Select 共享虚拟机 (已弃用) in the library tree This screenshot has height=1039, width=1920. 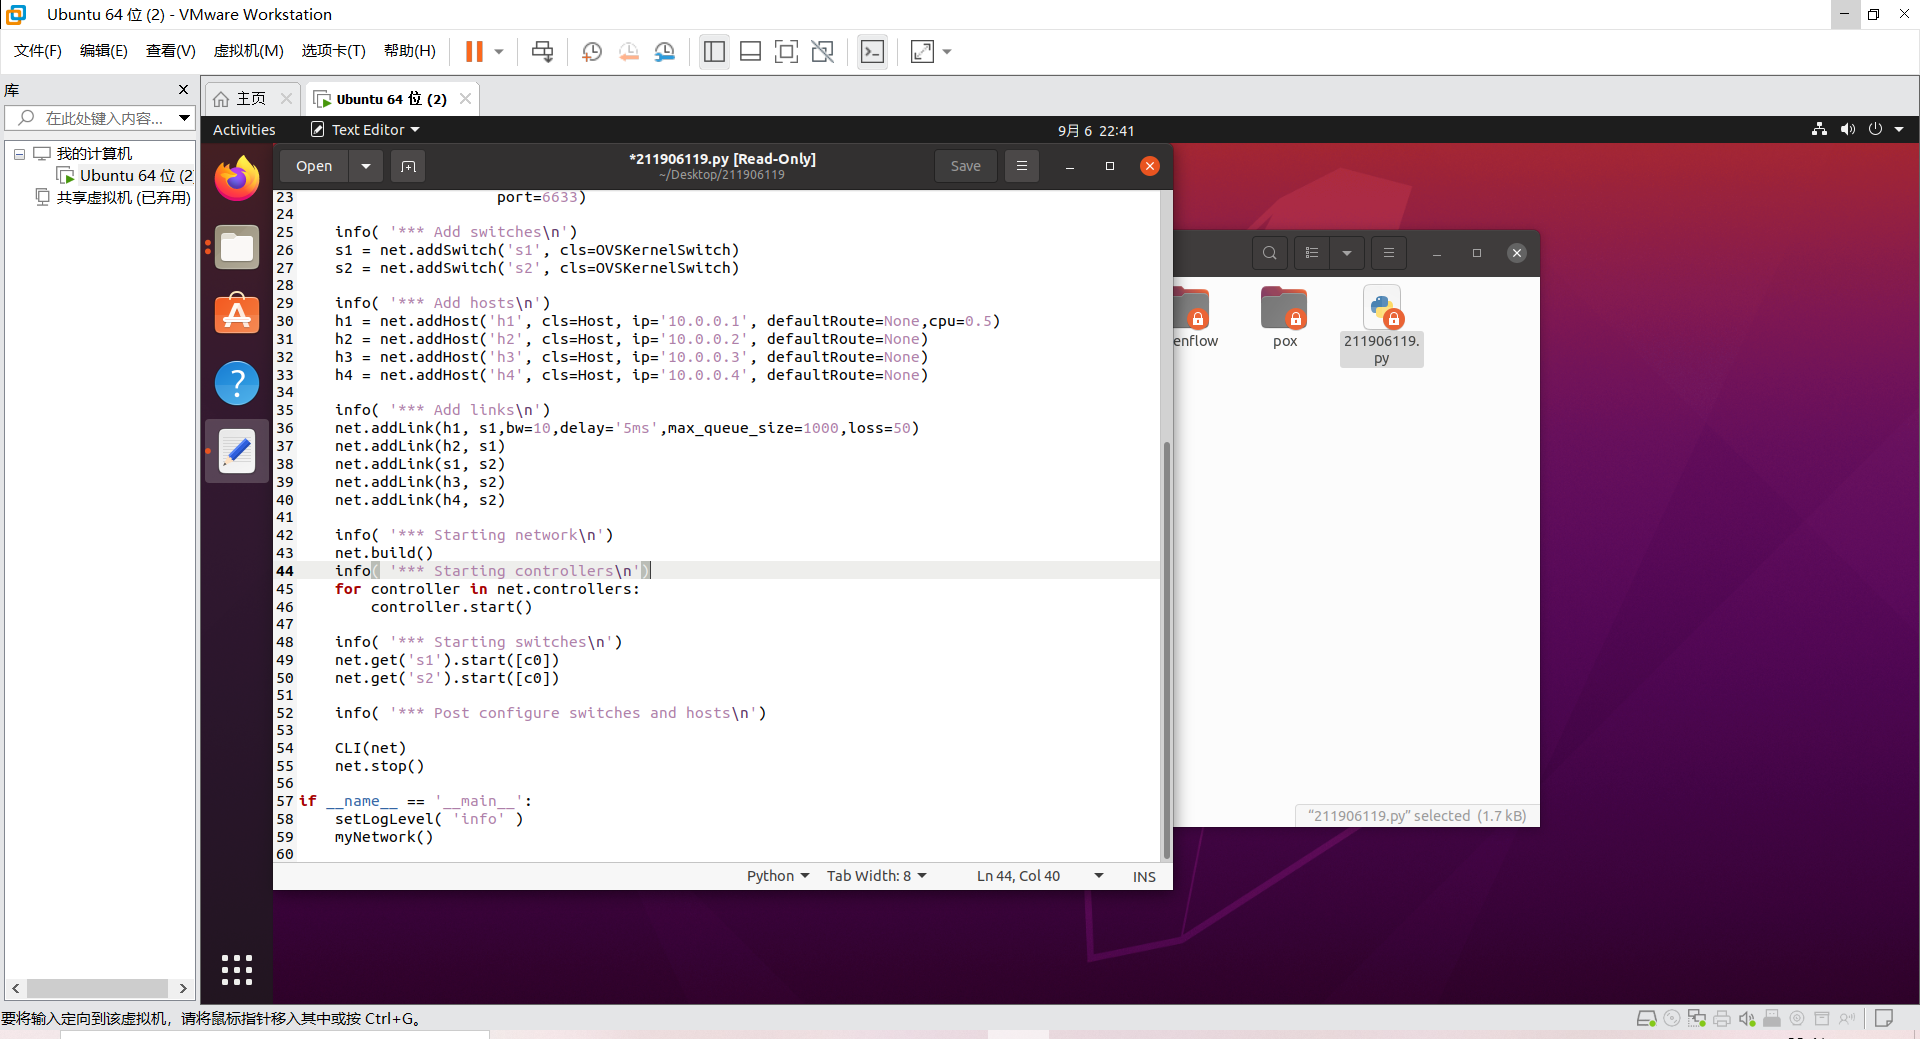coord(113,198)
